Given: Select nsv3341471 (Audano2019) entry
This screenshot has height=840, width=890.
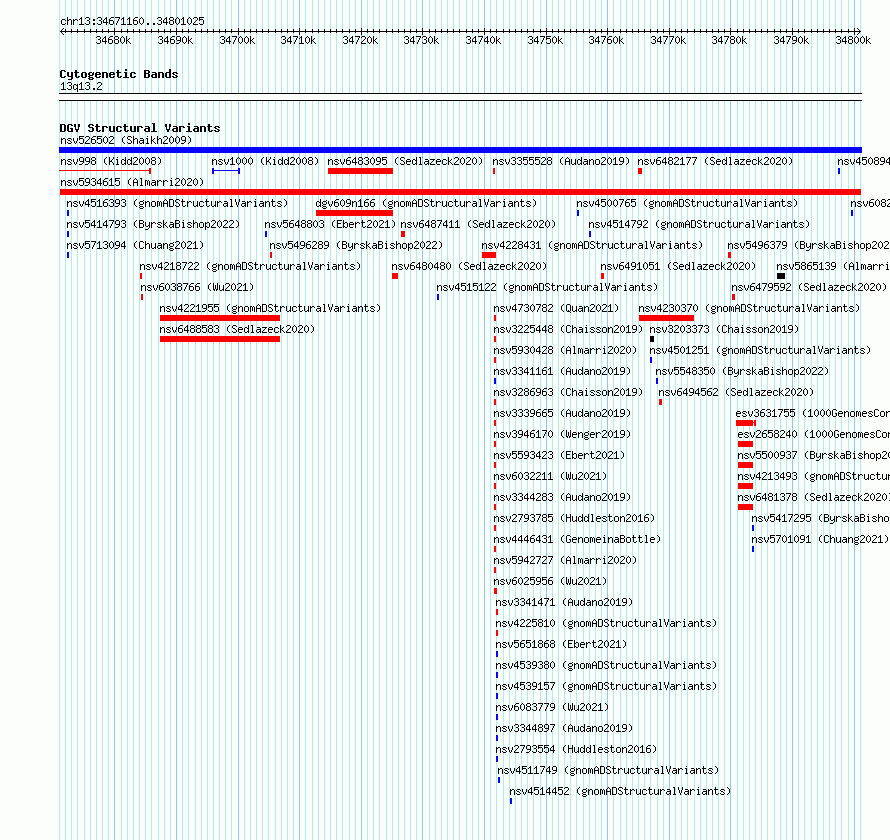Looking at the screenshot, I should 564,602.
